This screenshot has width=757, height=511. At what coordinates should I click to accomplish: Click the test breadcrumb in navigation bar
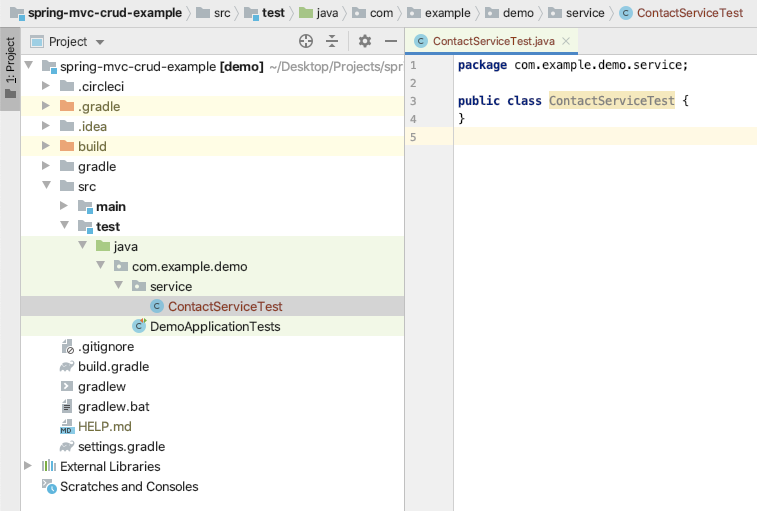pyautogui.click(x=265, y=13)
